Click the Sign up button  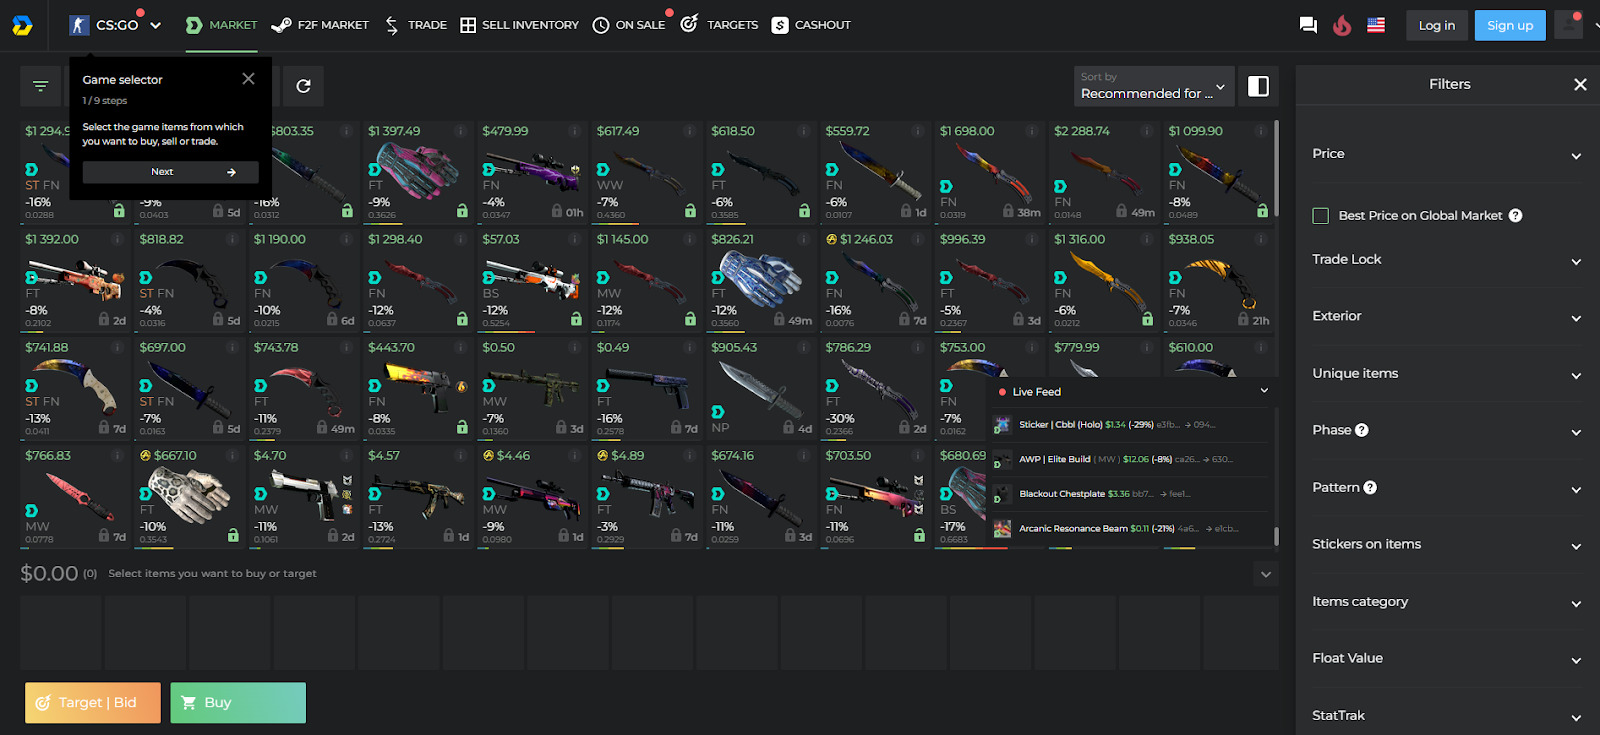tap(1510, 25)
